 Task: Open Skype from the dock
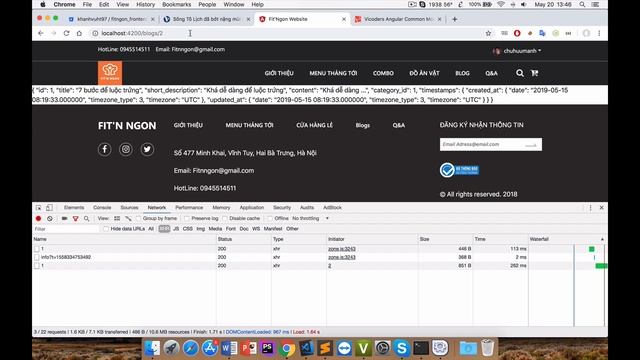coord(402,348)
